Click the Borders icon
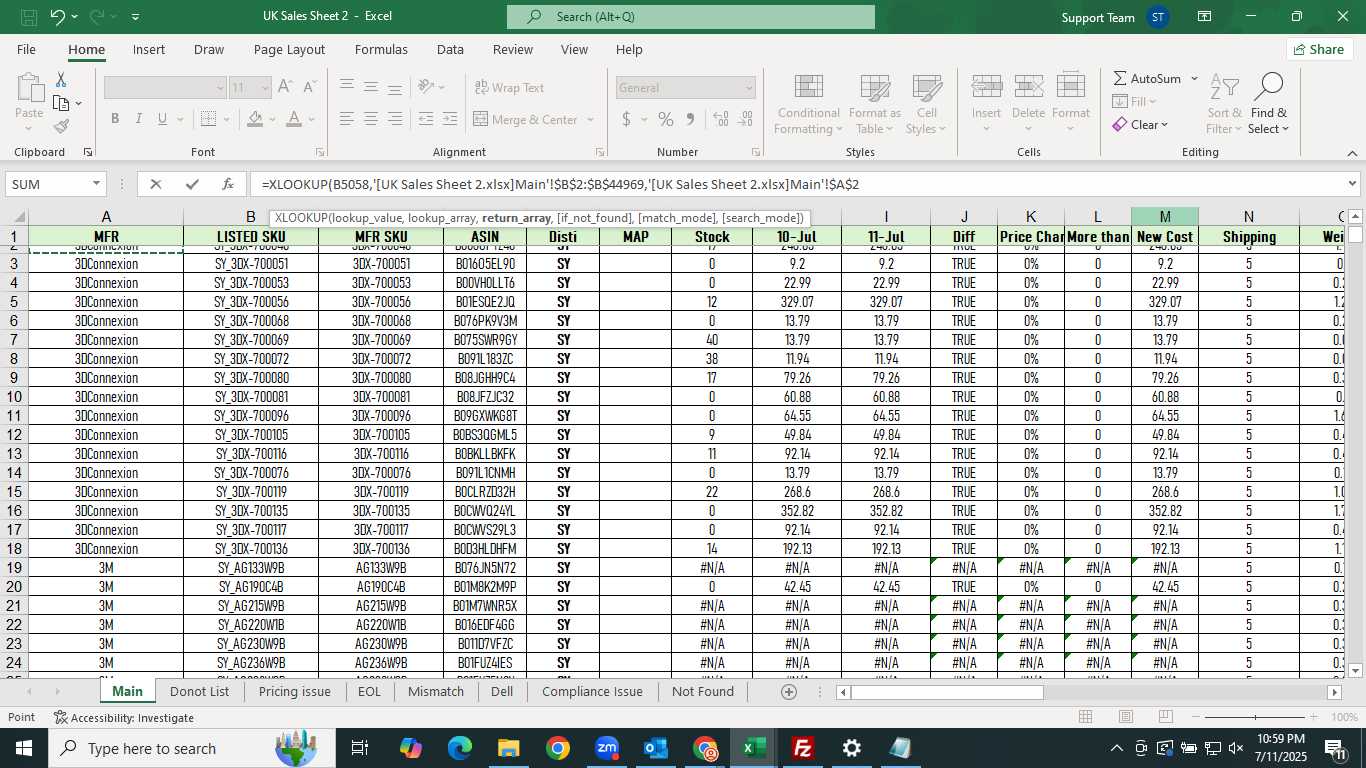This screenshot has width=1366, height=768. pyautogui.click(x=207, y=119)
